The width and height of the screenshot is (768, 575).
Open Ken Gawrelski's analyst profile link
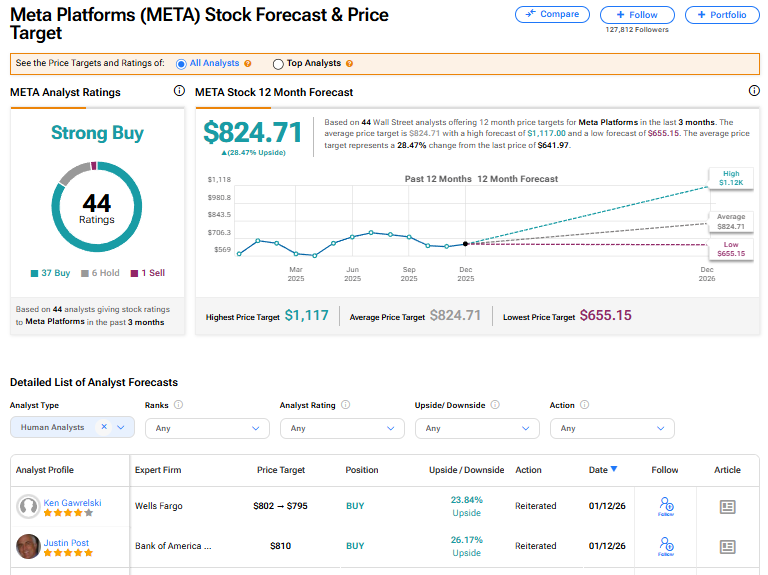[71, 503]
